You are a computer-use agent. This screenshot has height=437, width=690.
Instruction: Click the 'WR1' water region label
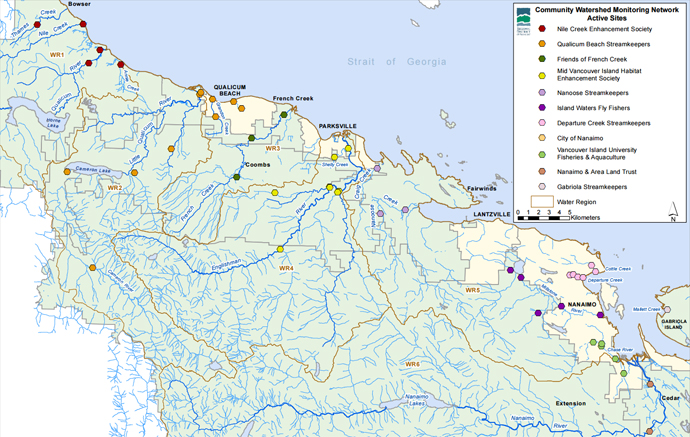57,55
